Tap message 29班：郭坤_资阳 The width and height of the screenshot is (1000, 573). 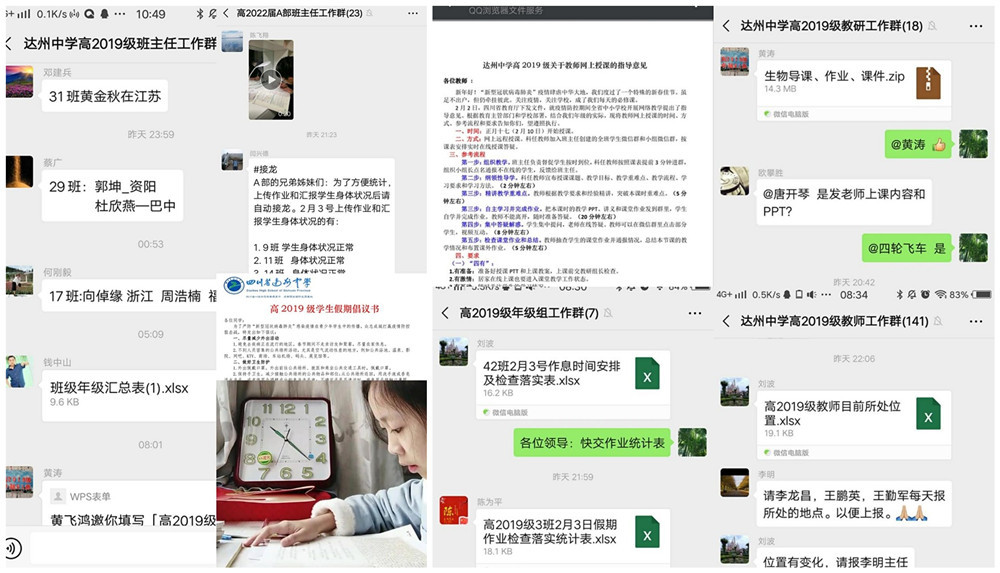[112, 196]
